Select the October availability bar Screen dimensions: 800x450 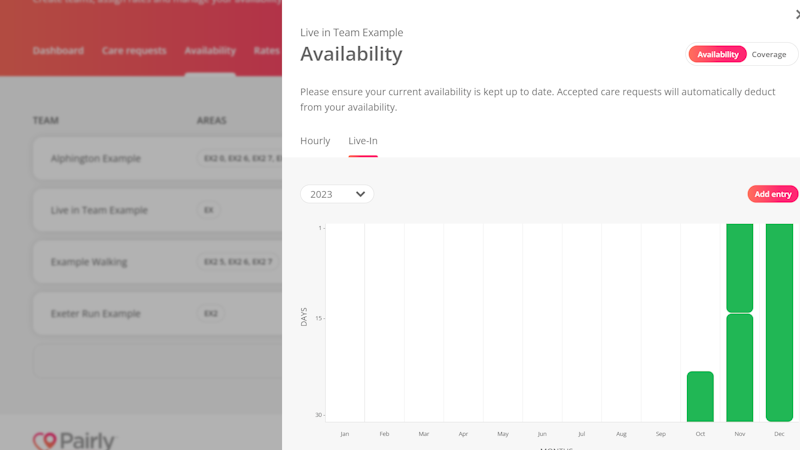[x=700, y=396]
